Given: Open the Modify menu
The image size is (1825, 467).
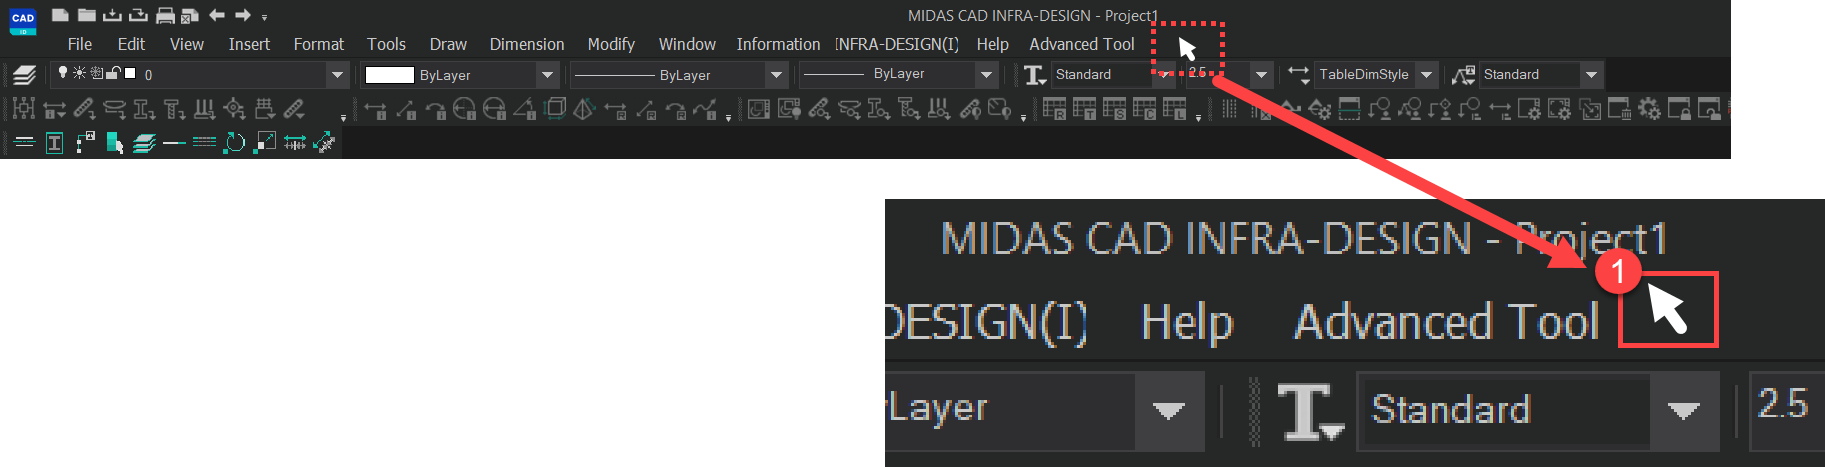Looking at the screenshot, I should 611,44.
